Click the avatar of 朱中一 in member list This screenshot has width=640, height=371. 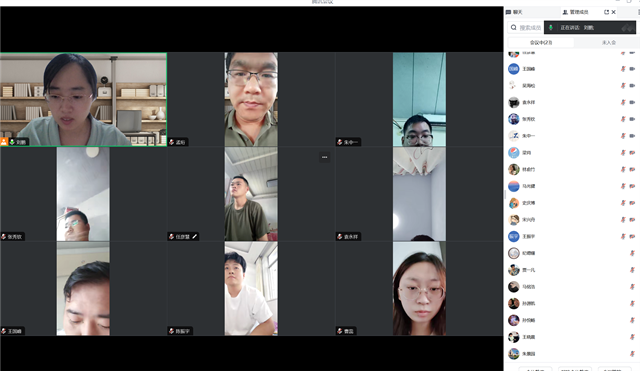[x=513, y=136]
